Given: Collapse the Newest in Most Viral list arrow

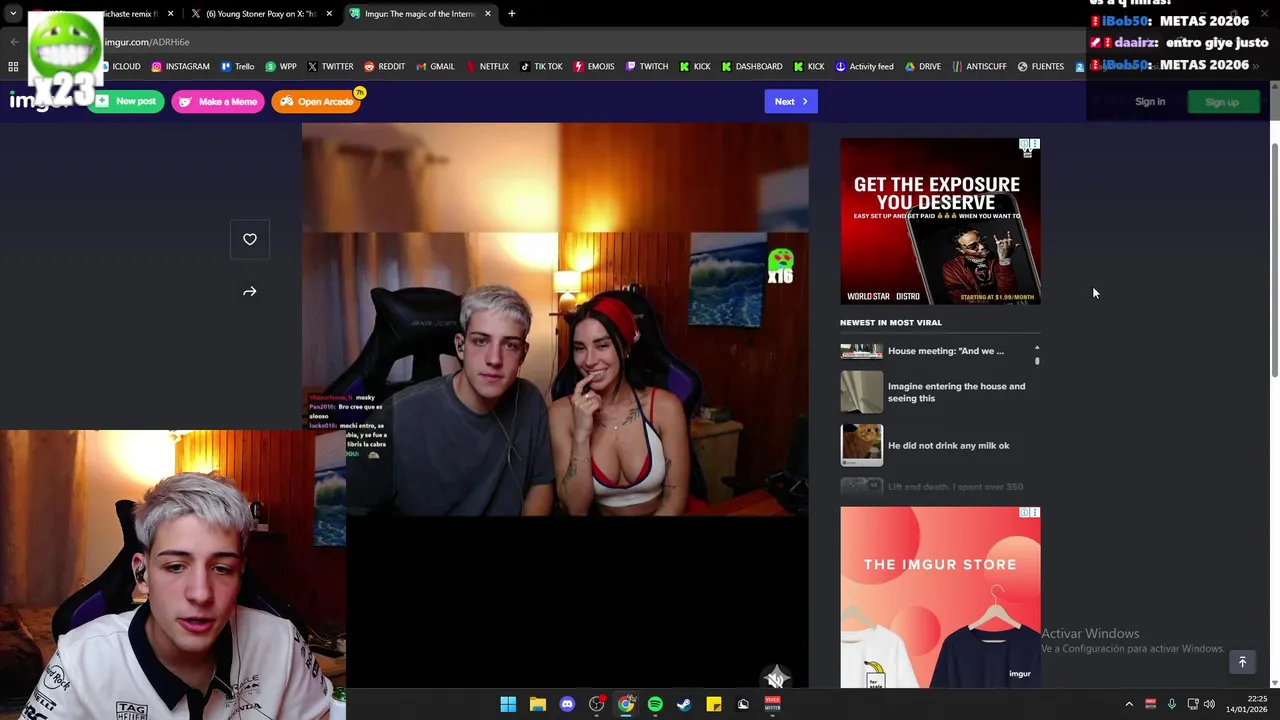Looking at the screenshot, I should [x=1037, y=347].
